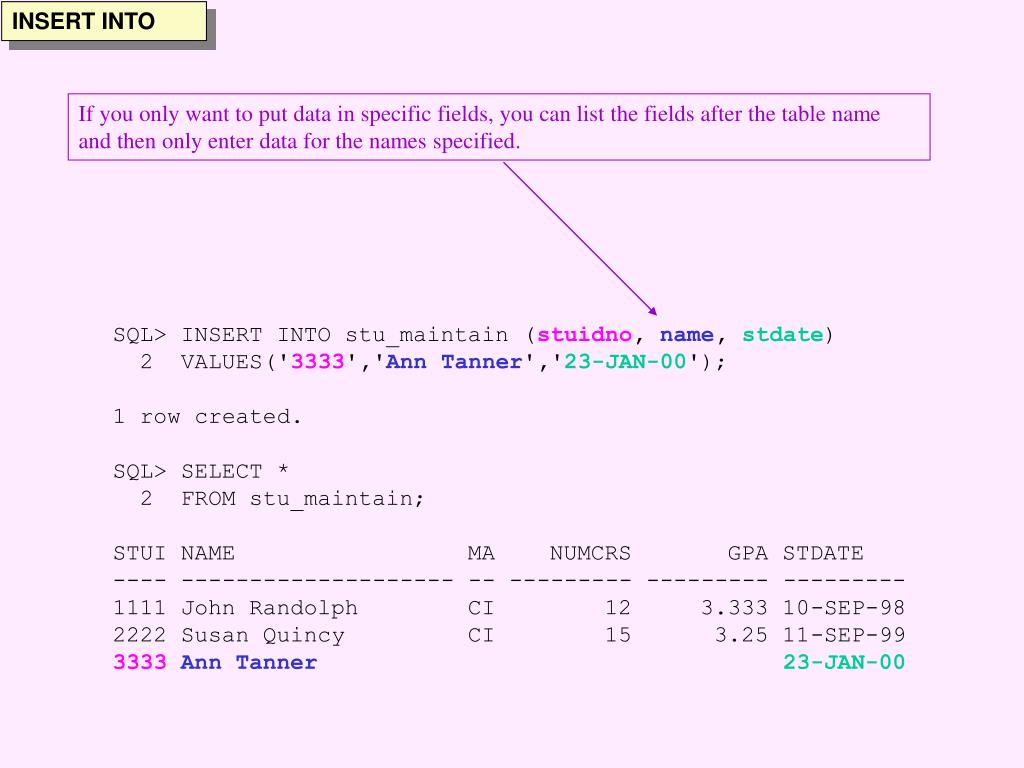
Task: Click 'John Randolph' in the results
Action: 270,608
